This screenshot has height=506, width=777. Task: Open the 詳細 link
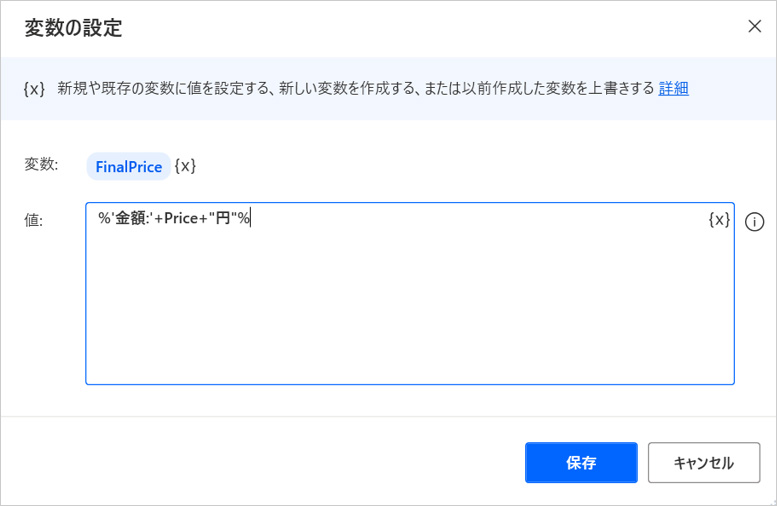click(673, 88)
